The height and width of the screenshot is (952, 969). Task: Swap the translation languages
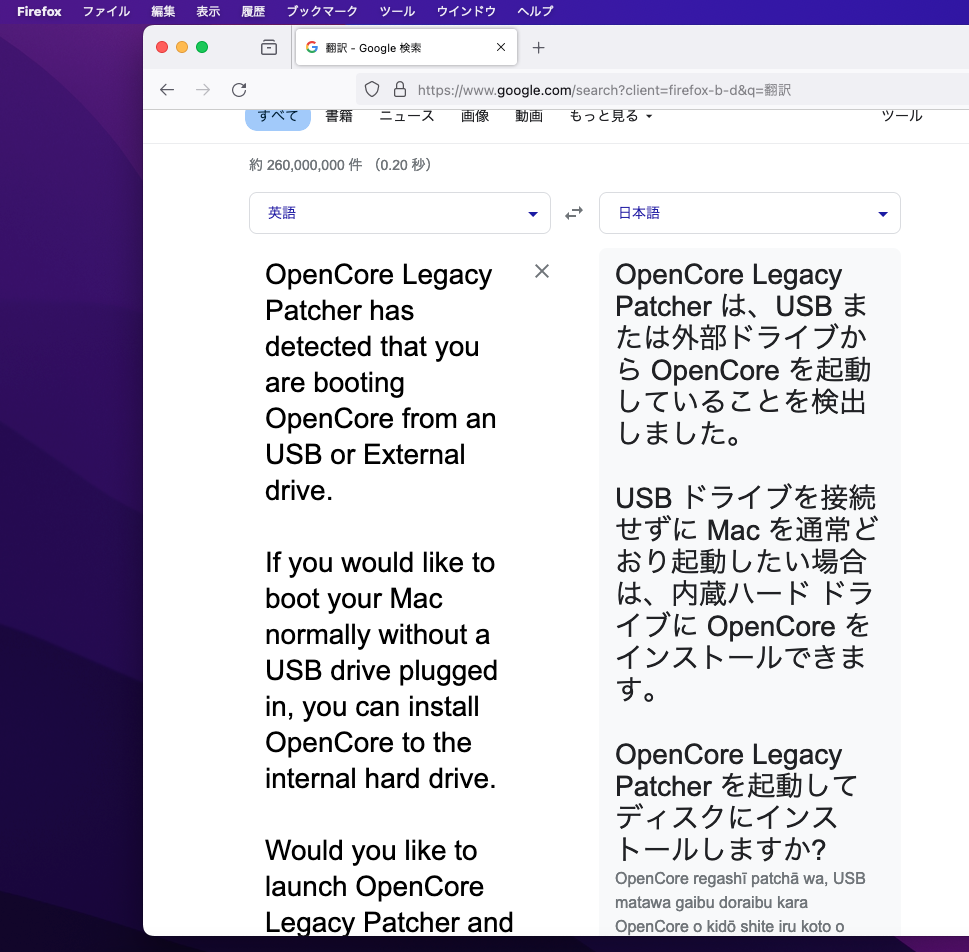coord(574,213)
